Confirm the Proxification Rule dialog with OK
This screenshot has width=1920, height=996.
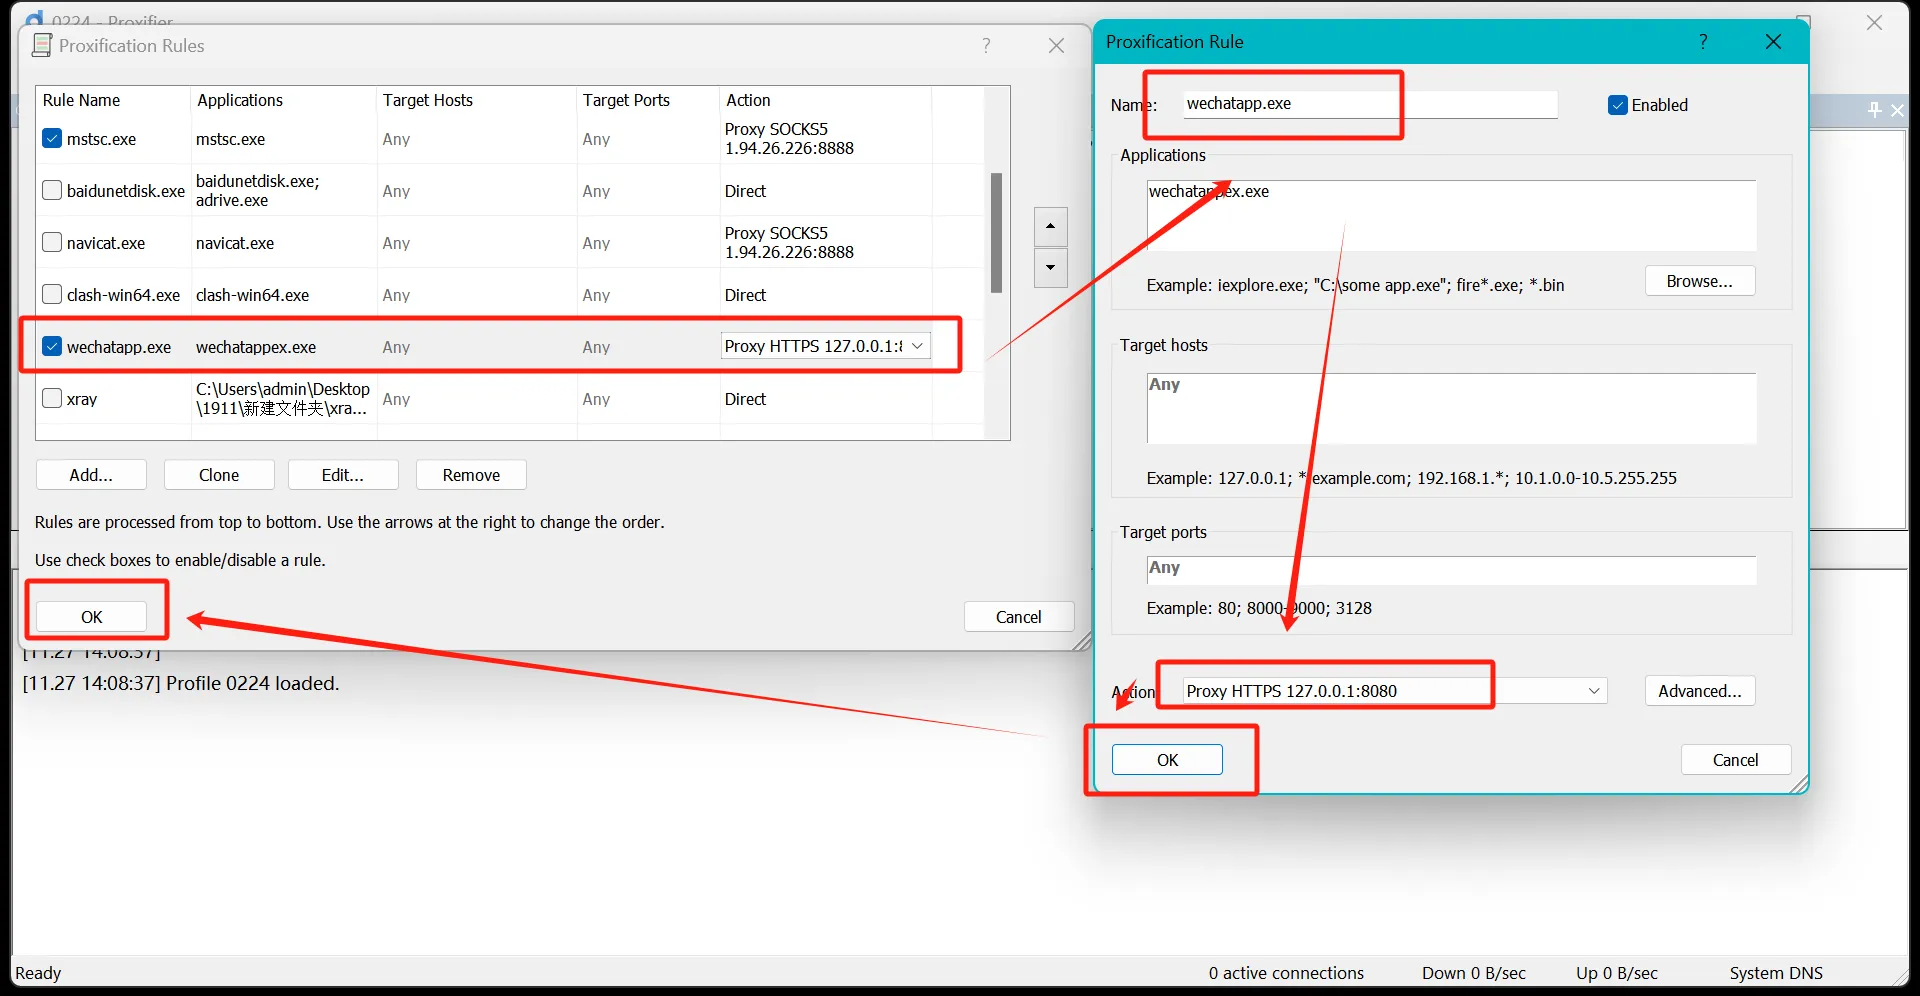click(1167, 760)
